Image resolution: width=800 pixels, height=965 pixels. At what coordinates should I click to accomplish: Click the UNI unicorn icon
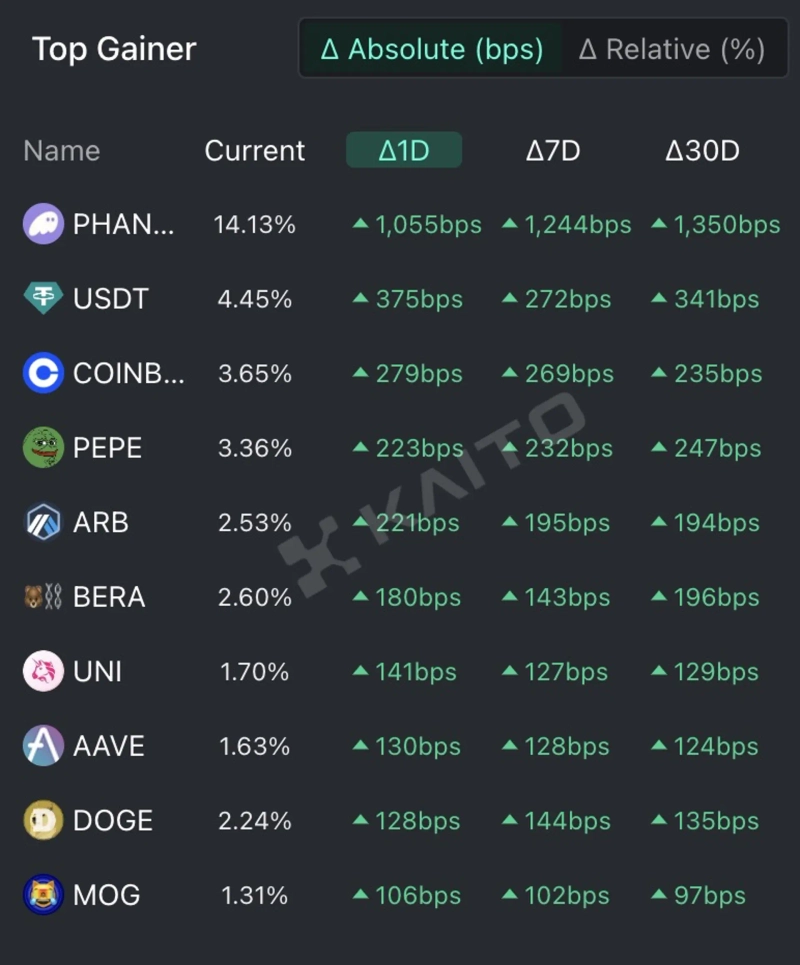(43, 671)
